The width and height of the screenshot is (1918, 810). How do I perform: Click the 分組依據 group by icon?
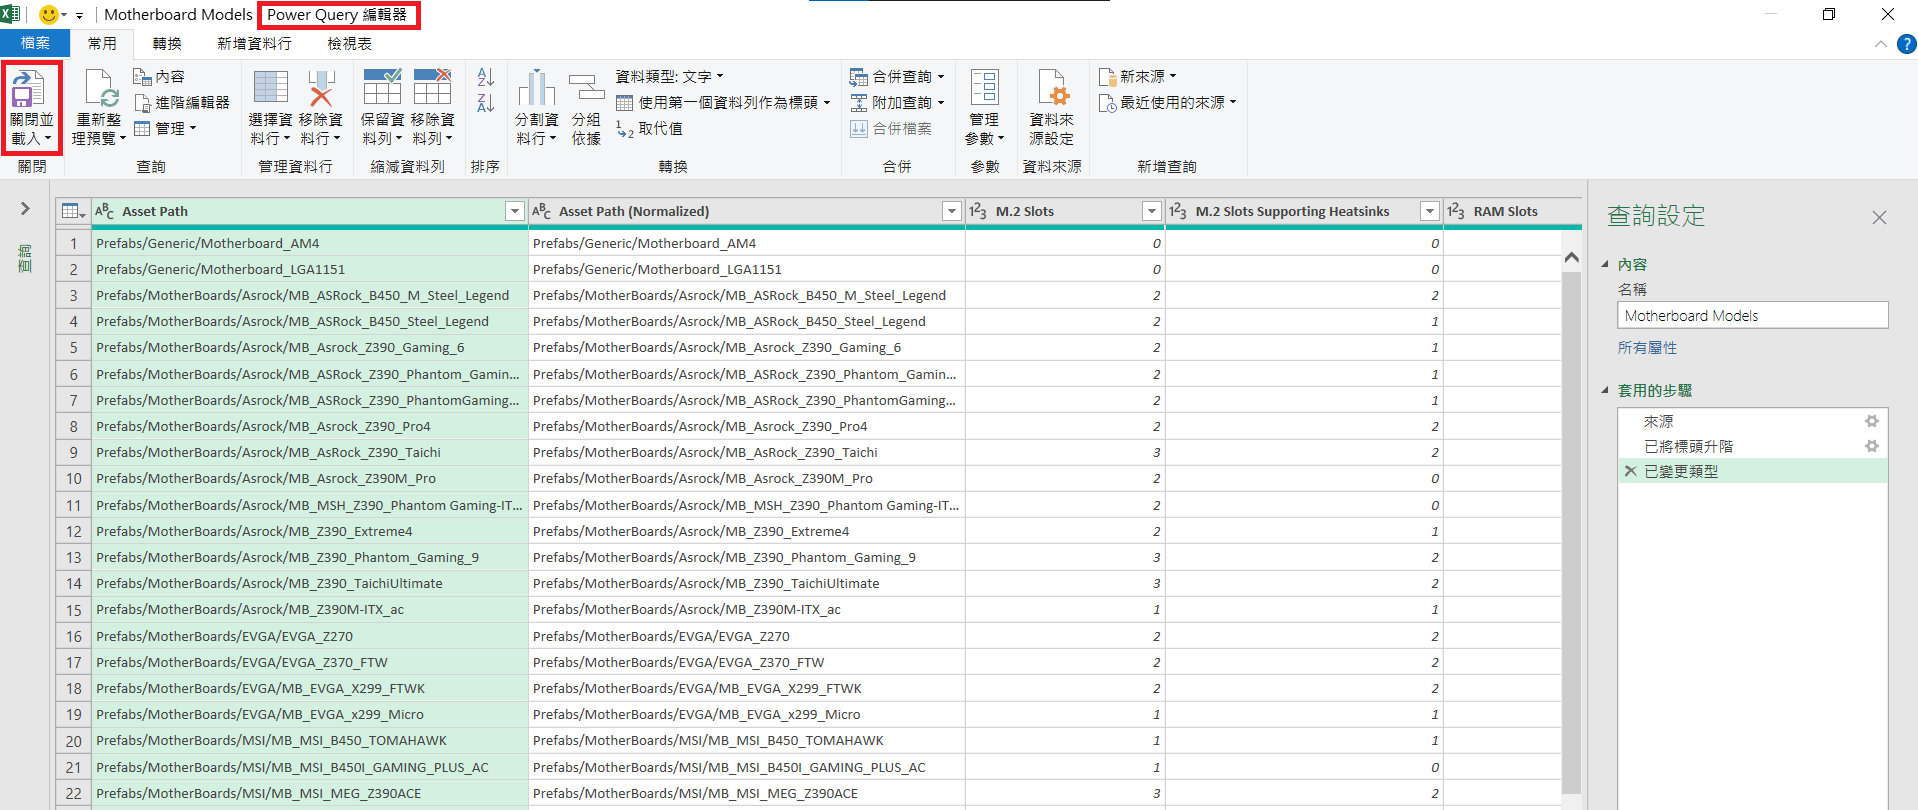tap(586, 89)
